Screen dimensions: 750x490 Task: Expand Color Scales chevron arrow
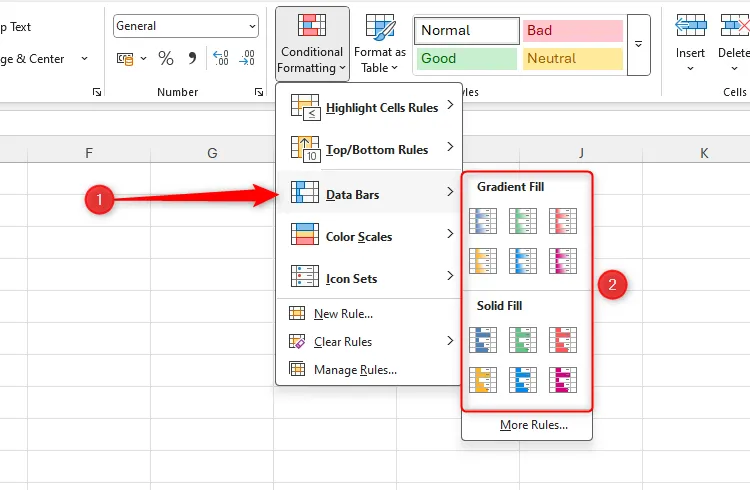pyautogui.click(x=450, y=234)
